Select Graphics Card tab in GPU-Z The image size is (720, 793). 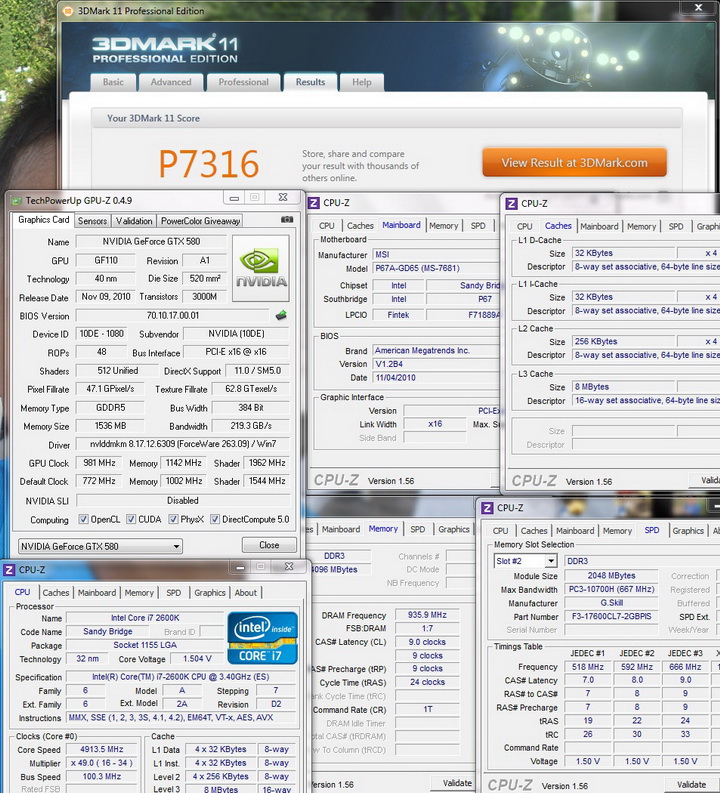[43, 219]
